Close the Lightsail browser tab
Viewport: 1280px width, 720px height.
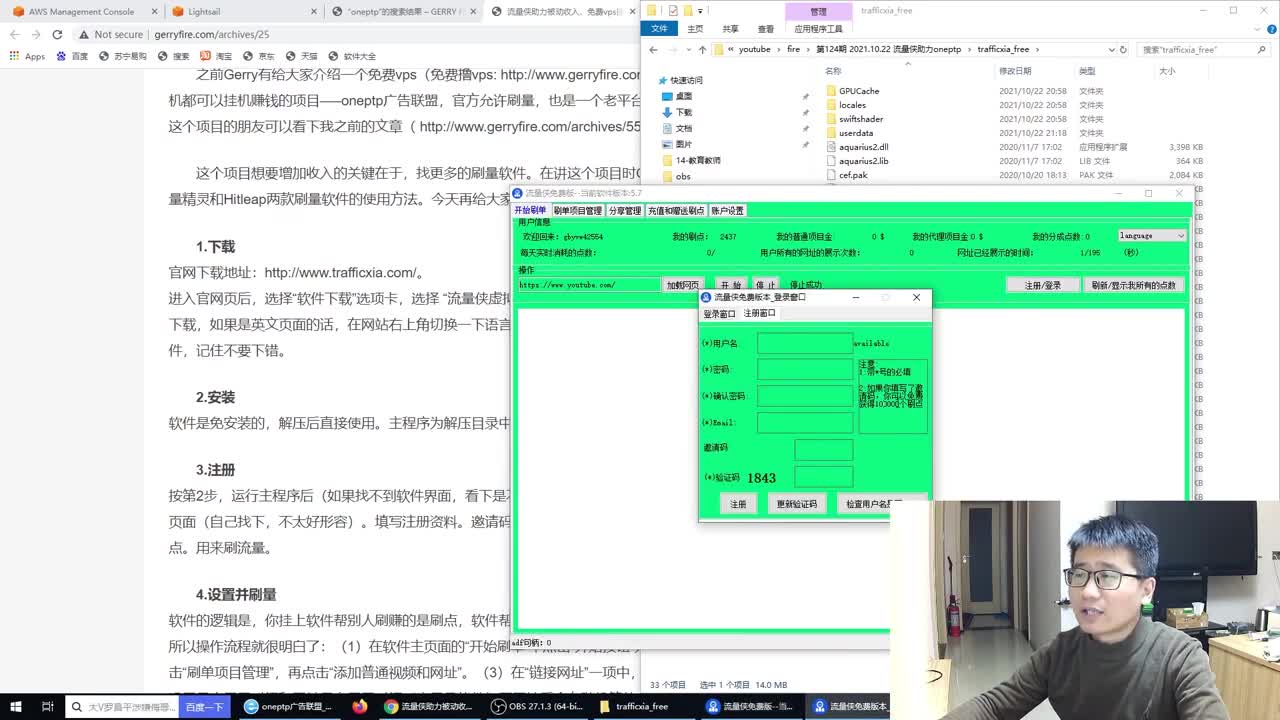coord(313,11)
